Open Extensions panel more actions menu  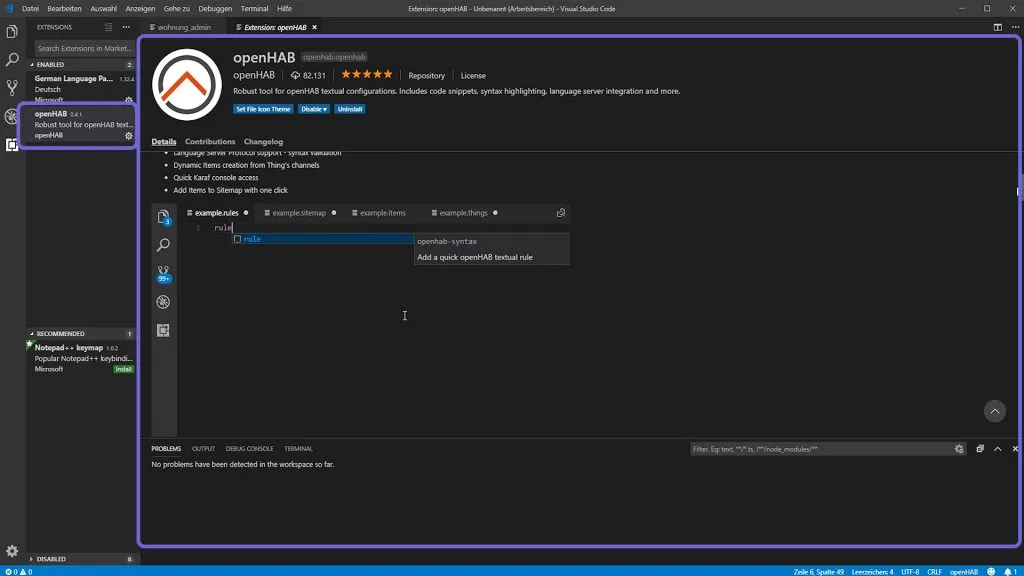pyautogui.click(x=126, y=27)
